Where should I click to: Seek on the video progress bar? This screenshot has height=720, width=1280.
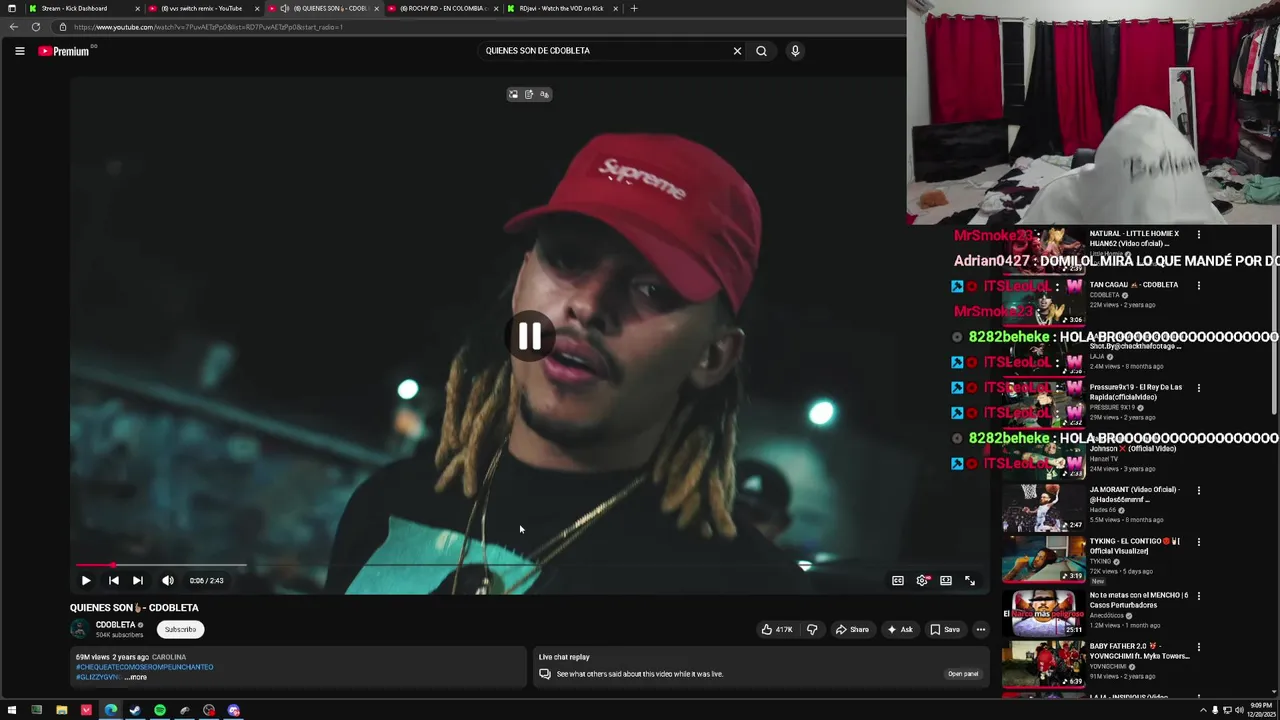[x=530, y=566]
